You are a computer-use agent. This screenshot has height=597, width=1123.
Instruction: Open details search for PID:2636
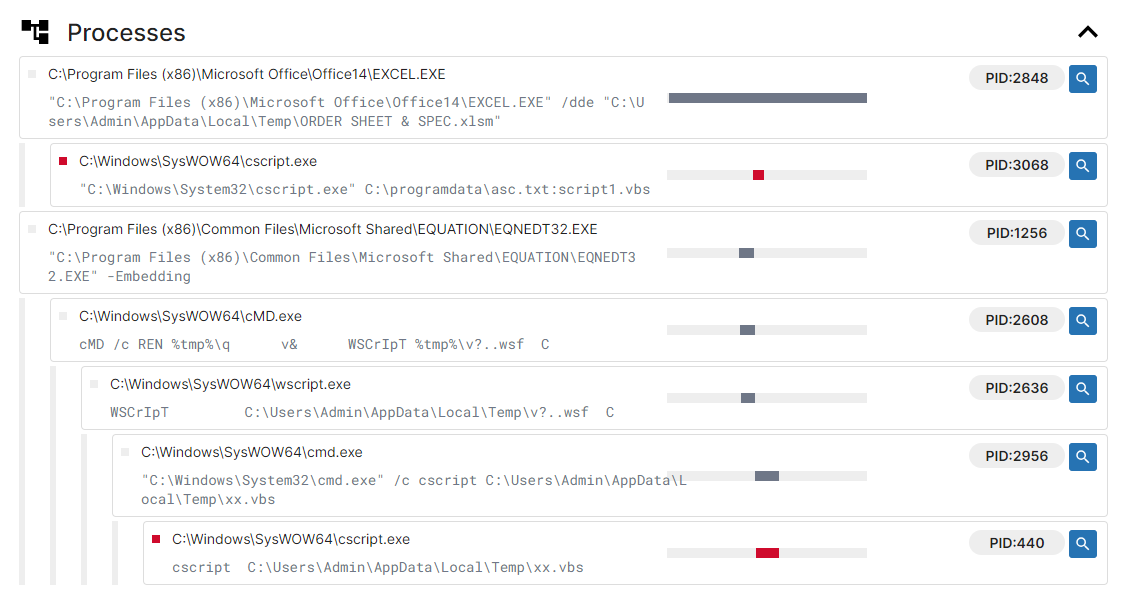click(1082, 389)
